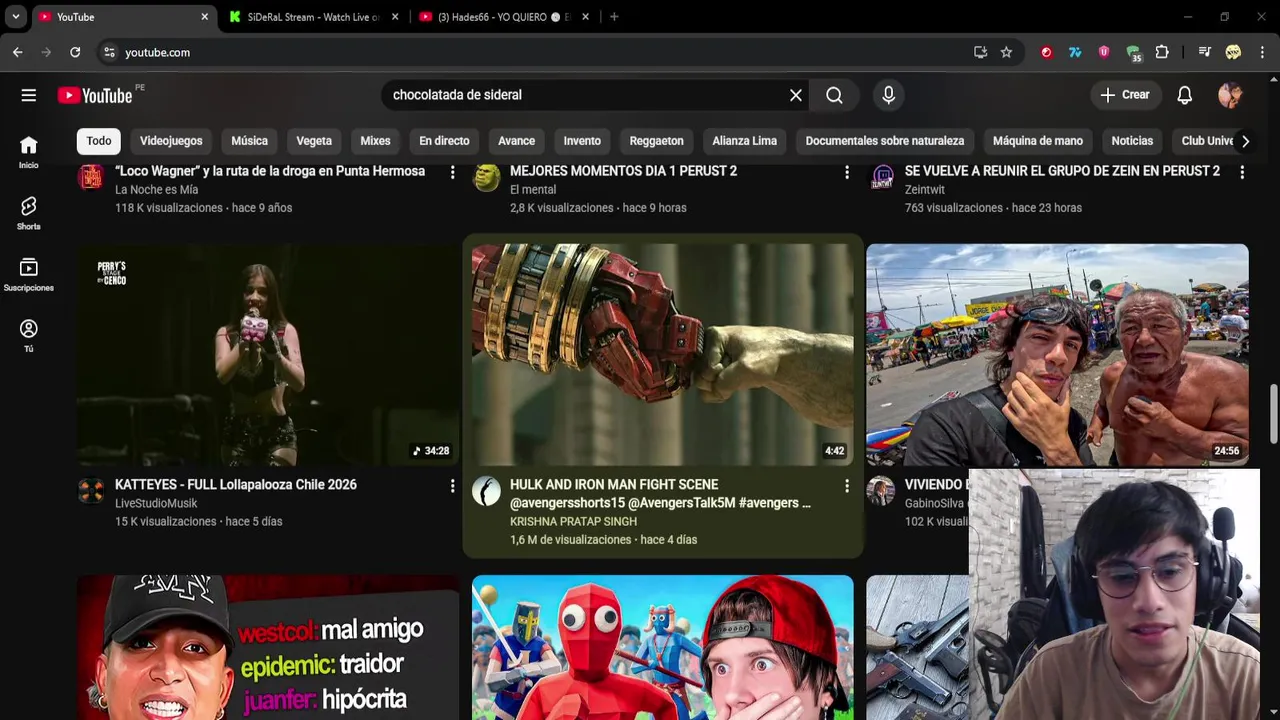Open La Noche es Mía channel avatar

(91, 177)
